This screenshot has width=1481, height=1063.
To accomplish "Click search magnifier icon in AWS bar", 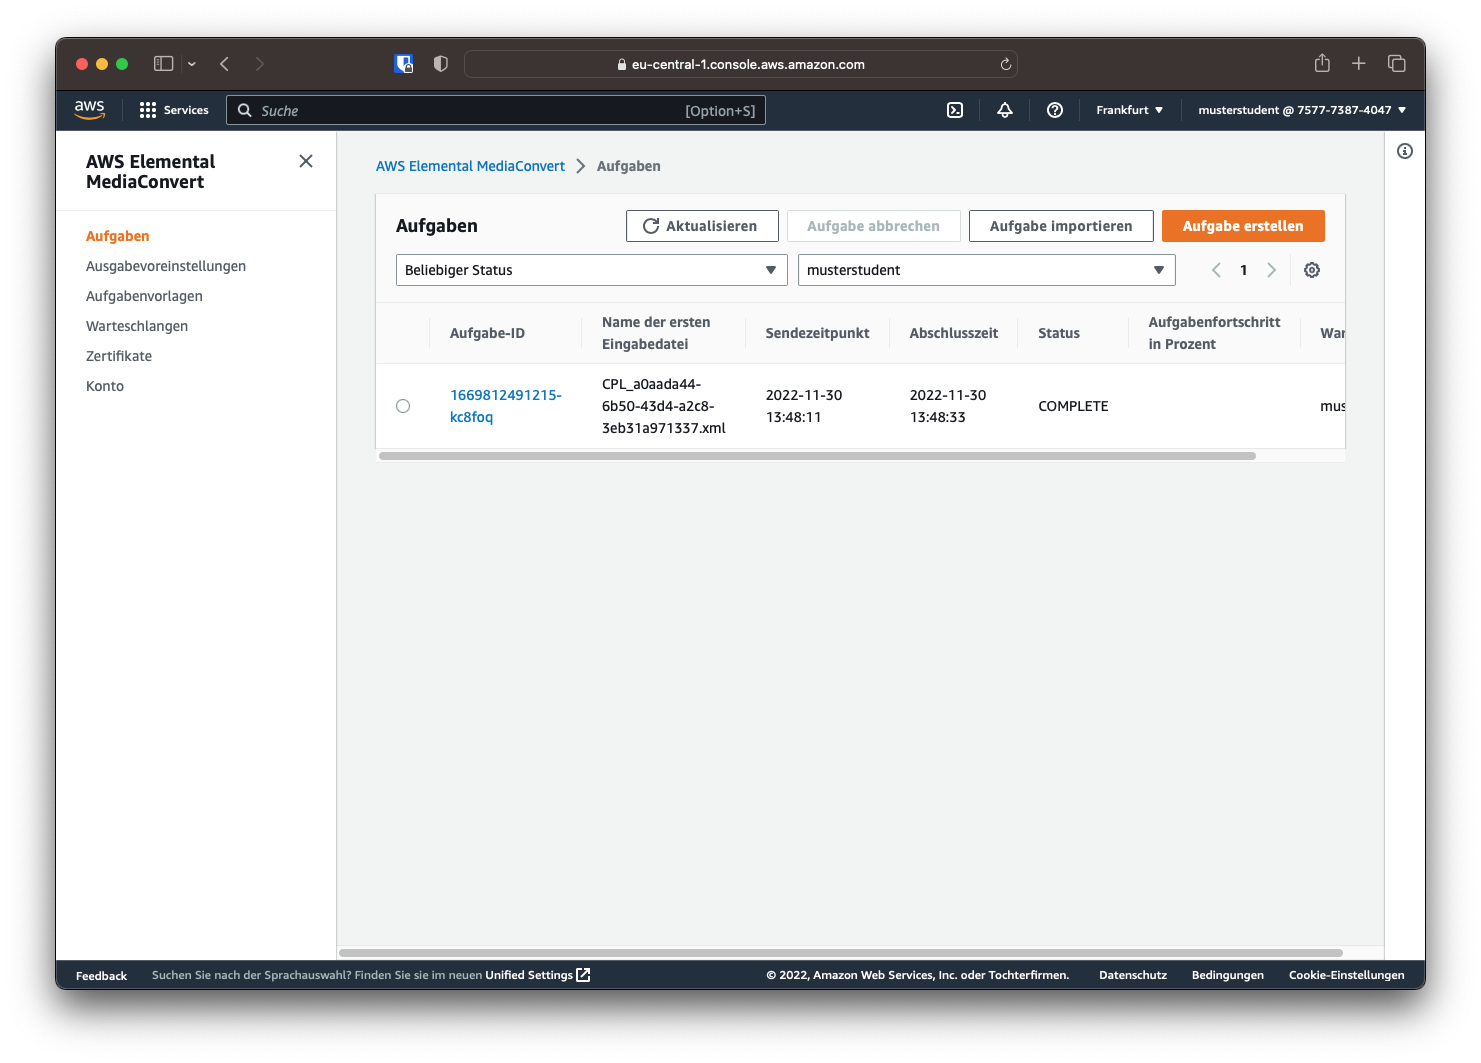I will point(244,110).
